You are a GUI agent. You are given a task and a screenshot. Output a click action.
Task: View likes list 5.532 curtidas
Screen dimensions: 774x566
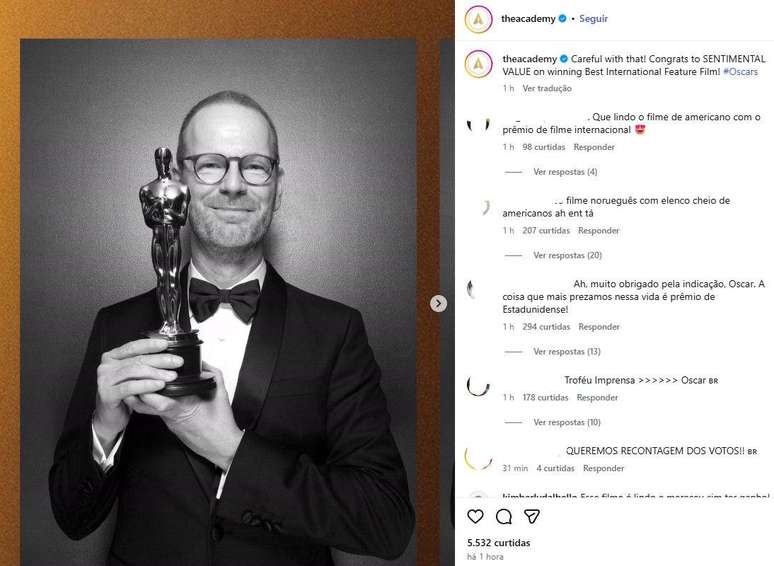(x=499, y=543)
